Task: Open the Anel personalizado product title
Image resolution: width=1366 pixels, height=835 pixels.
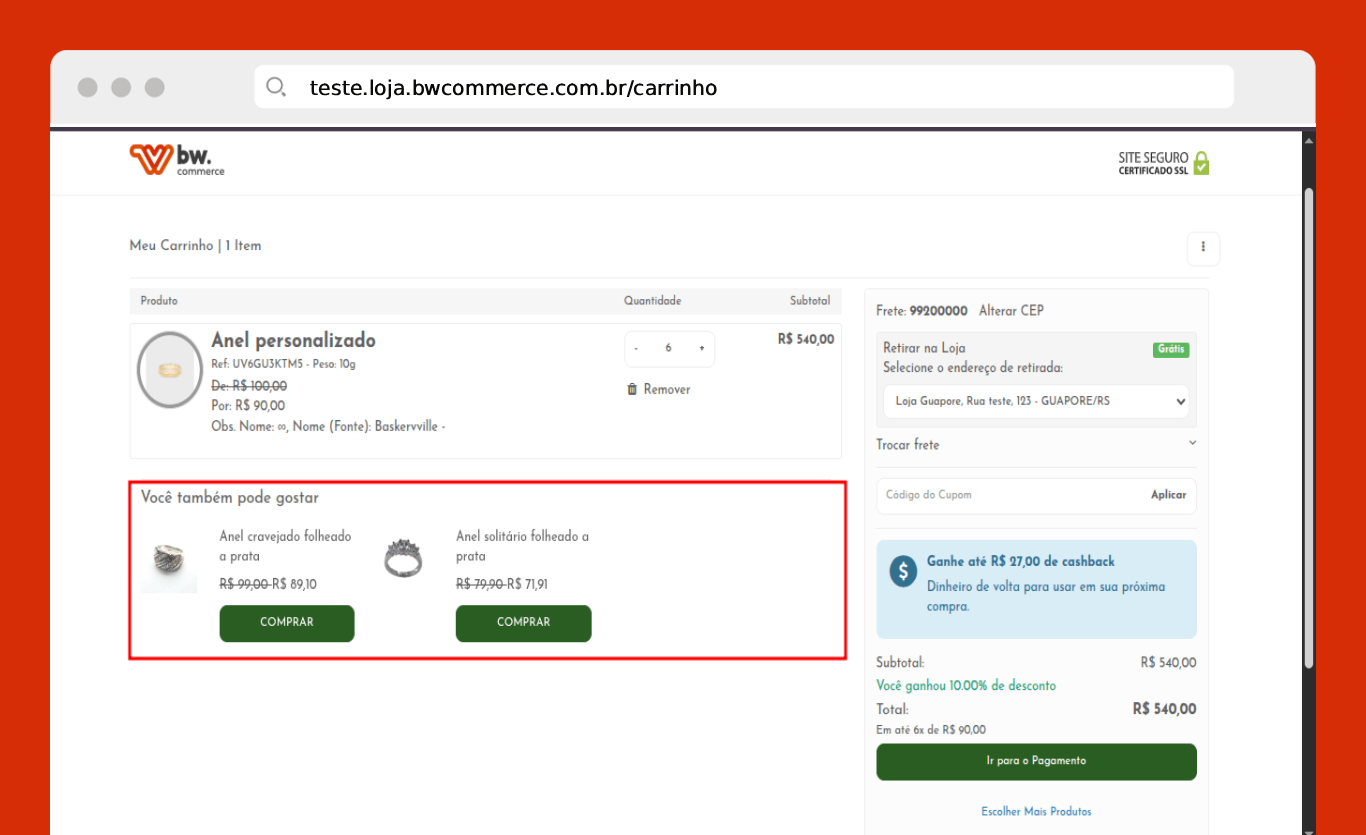Action: tap(293, 340)
